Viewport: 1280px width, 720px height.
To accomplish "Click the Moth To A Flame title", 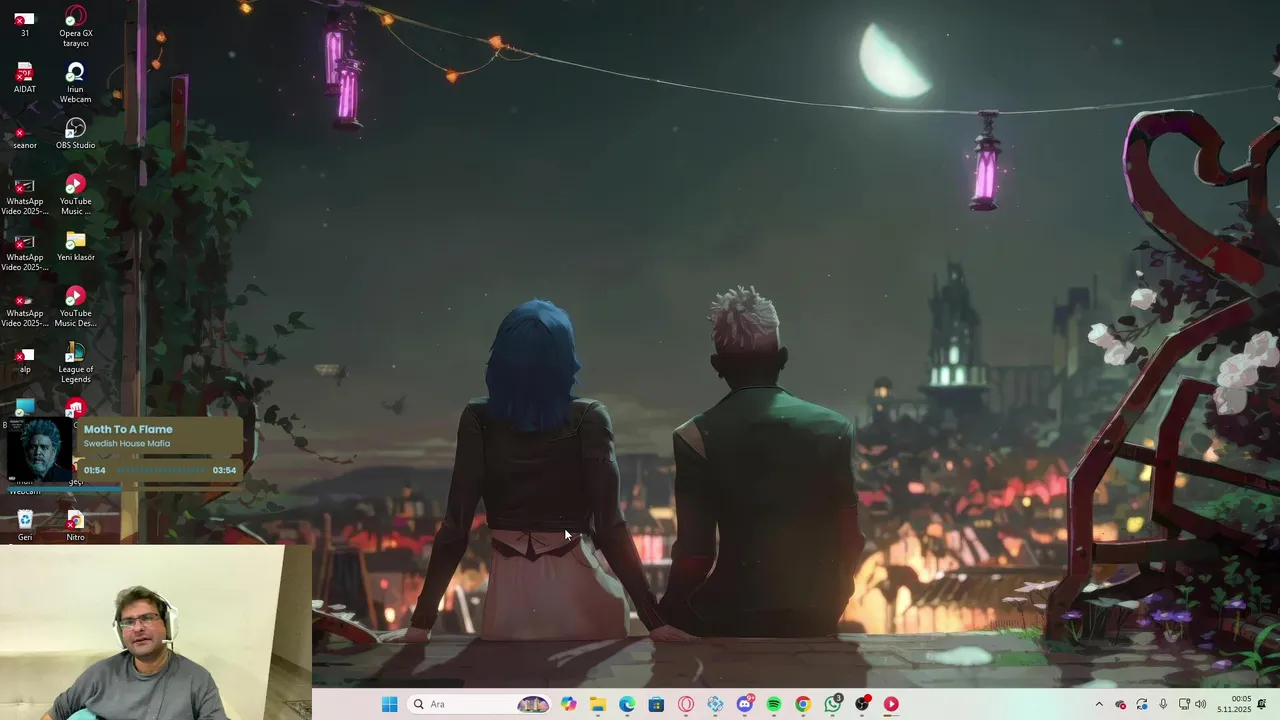I will 128,429.
